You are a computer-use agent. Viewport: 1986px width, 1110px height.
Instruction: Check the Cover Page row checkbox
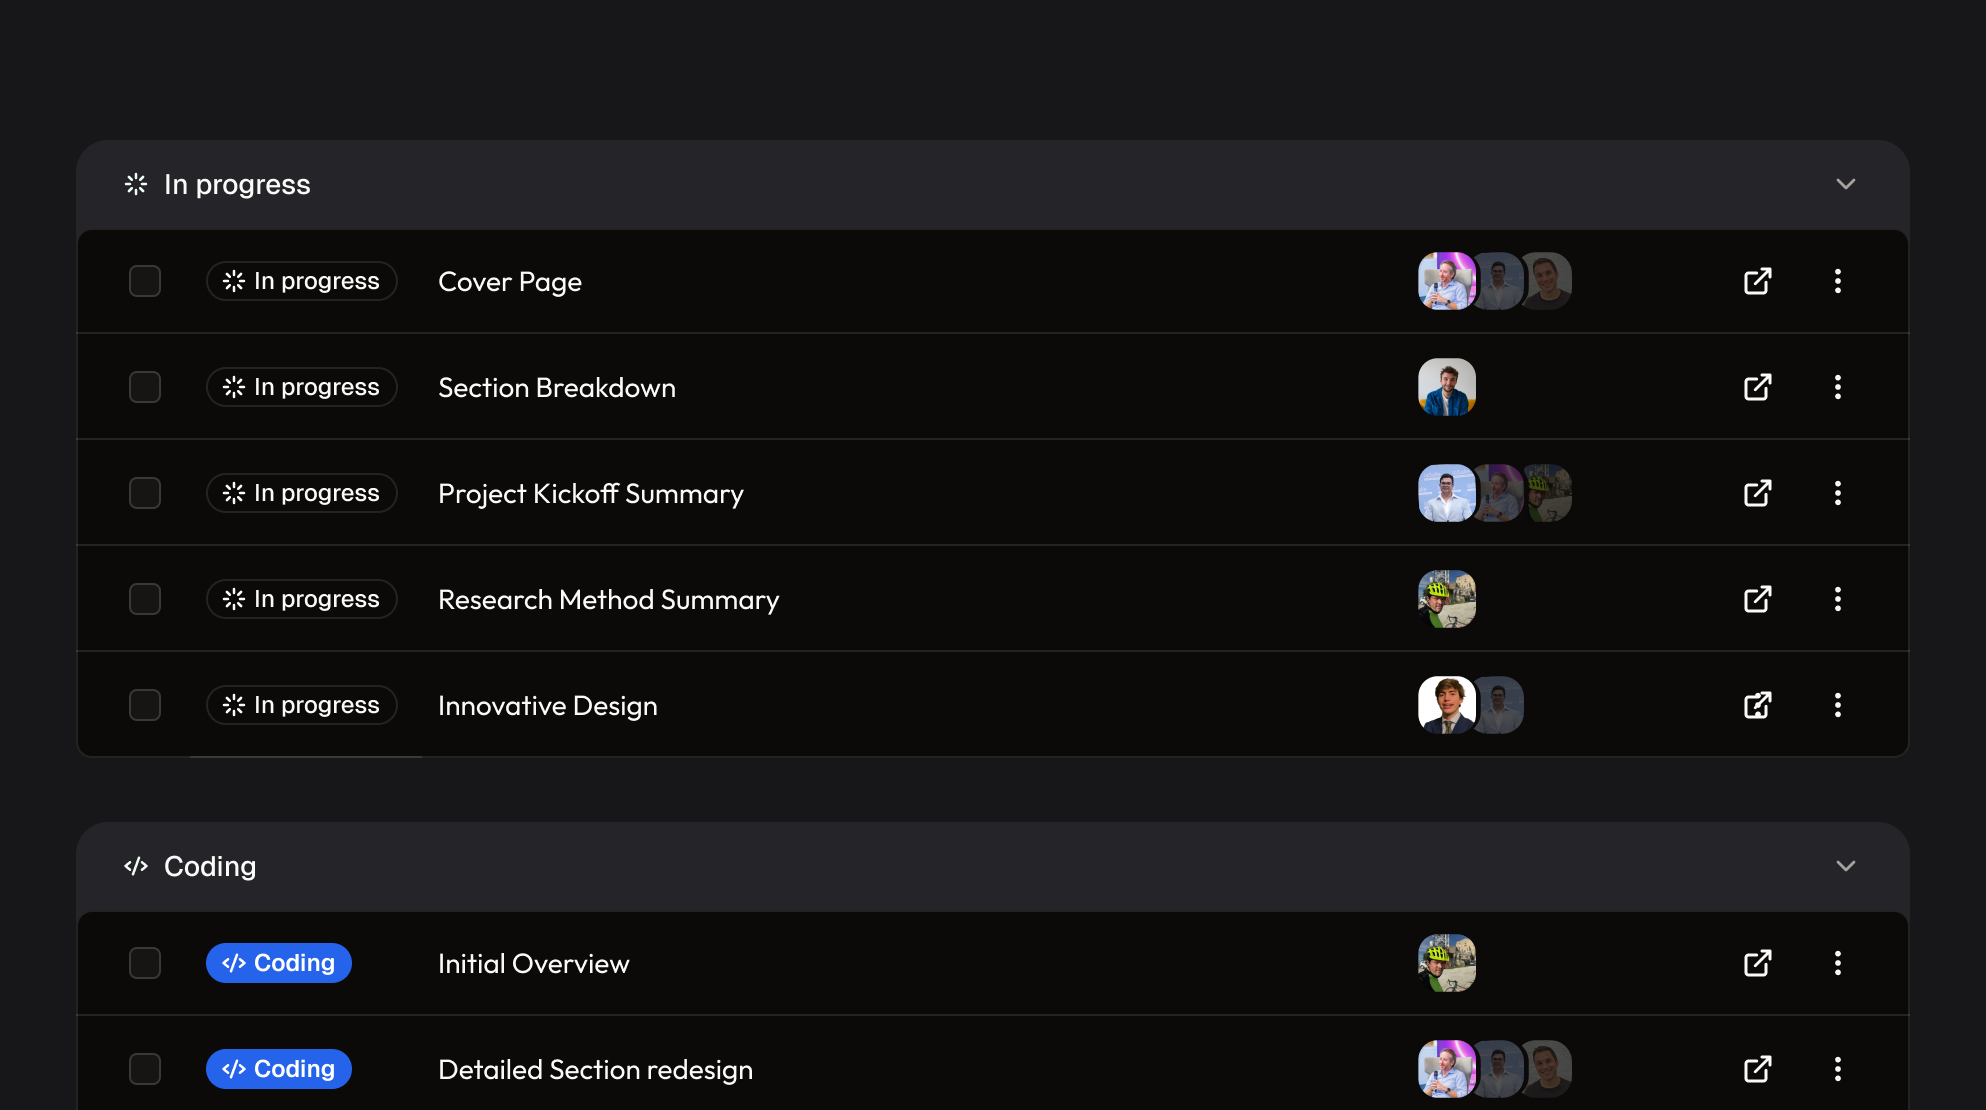[x=144, y=281]
